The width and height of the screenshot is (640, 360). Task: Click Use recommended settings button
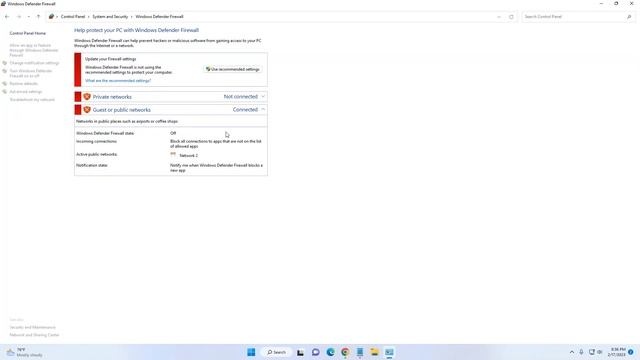pos(233,69)
